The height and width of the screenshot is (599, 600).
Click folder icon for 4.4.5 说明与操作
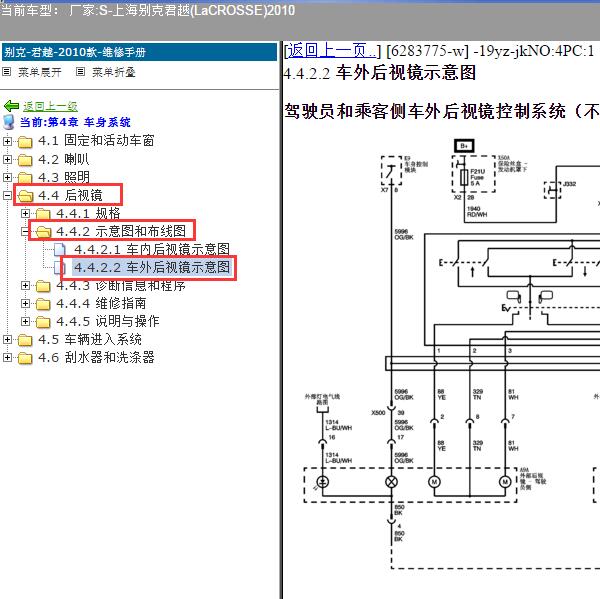(43, 322)
